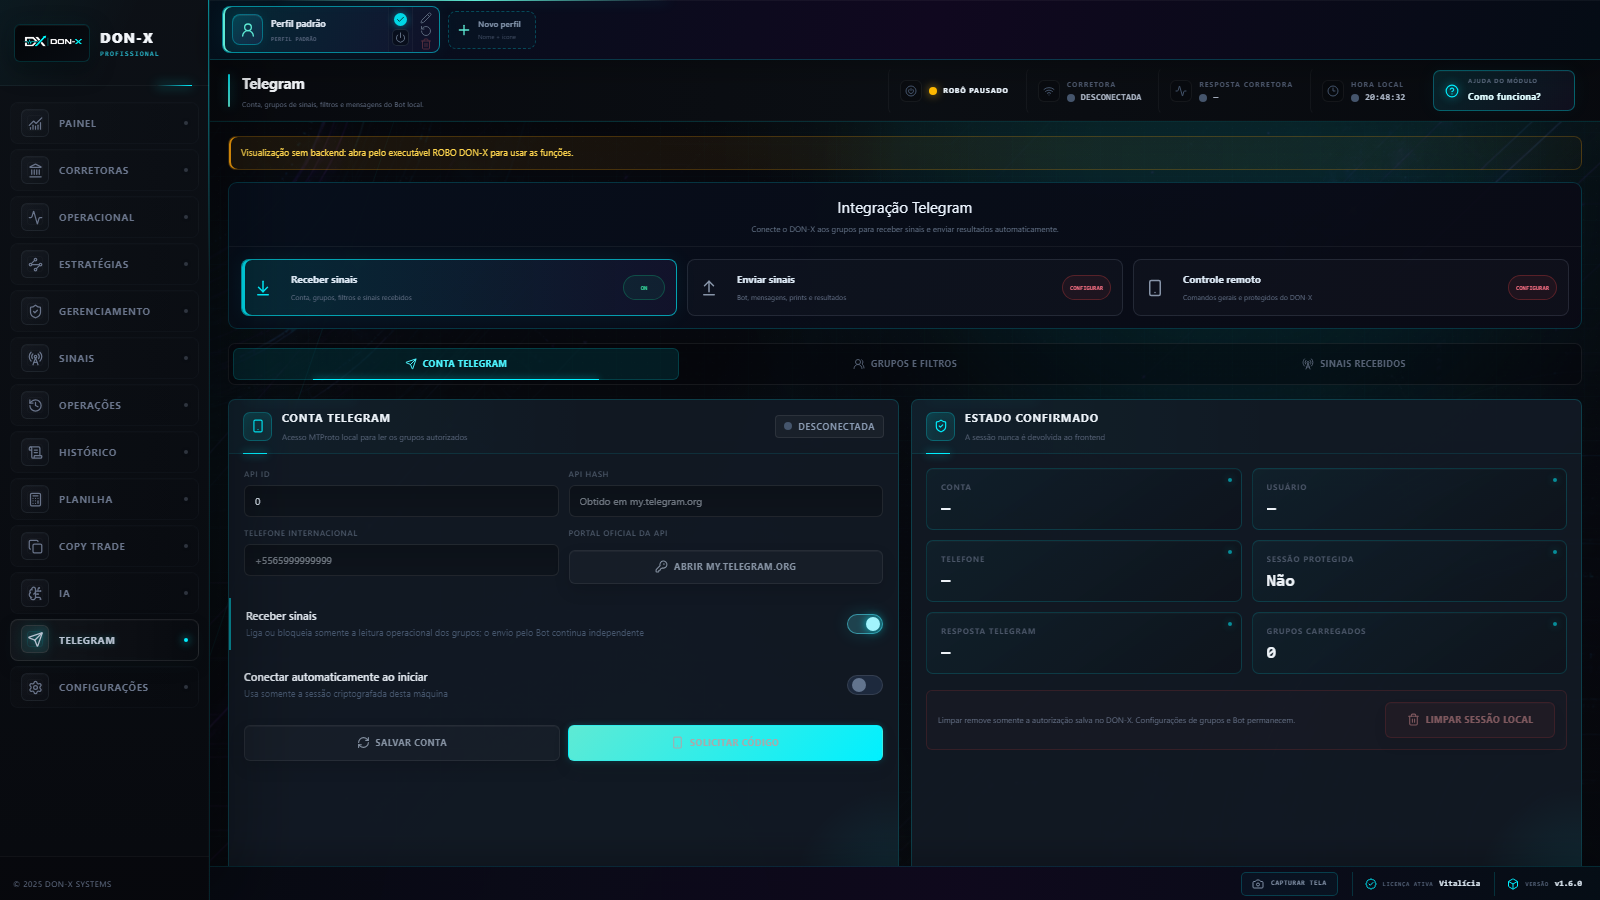Click the Estado Confirmado shield icon
1600x900 pixels.
coord(941,426)
